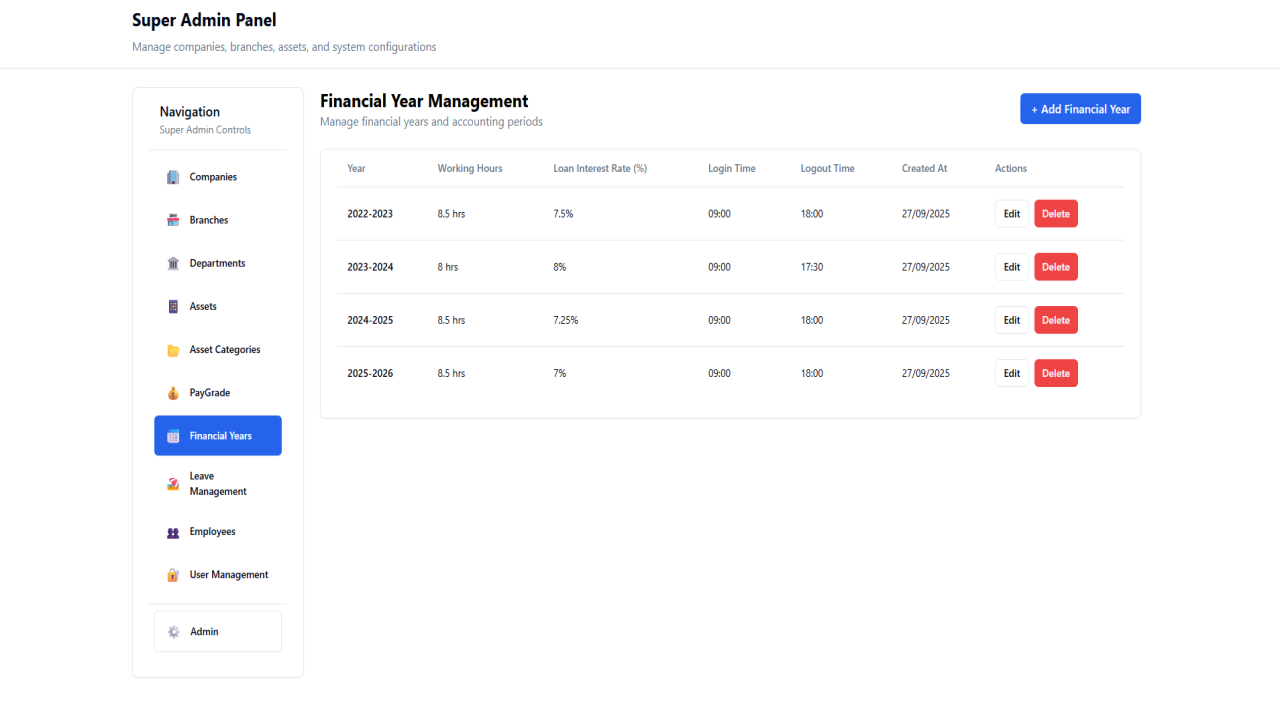1280x720 pixels.
Task: Click the Loan Interest Rate (%) header
Action: [x=600, y=169]
